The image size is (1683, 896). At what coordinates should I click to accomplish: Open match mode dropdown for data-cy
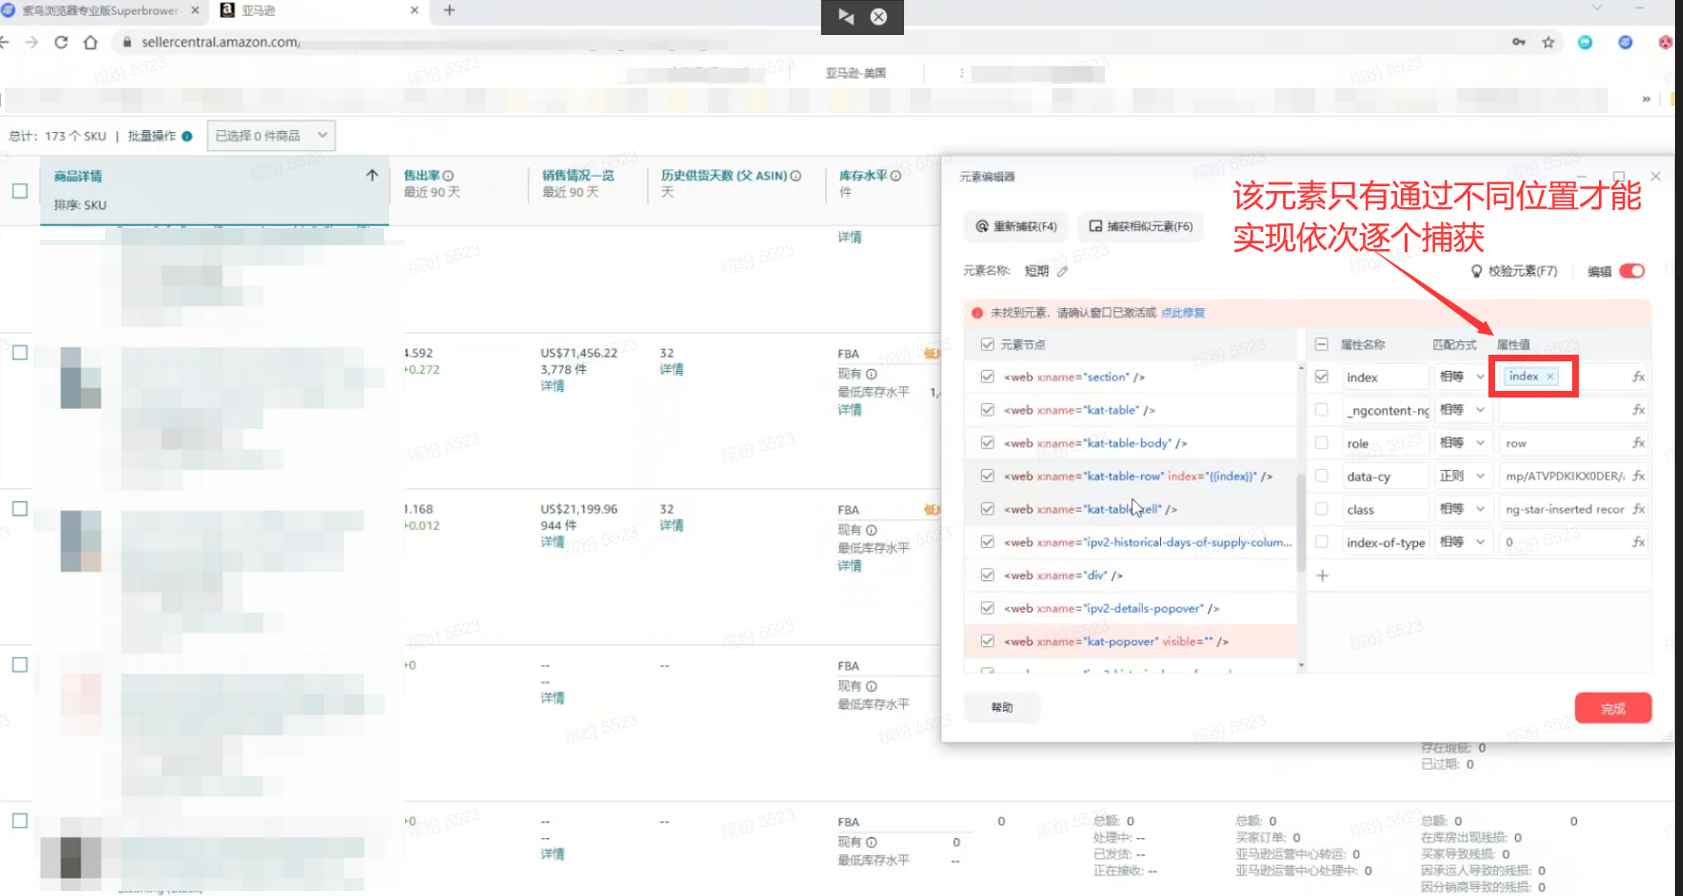point(1461,476)
